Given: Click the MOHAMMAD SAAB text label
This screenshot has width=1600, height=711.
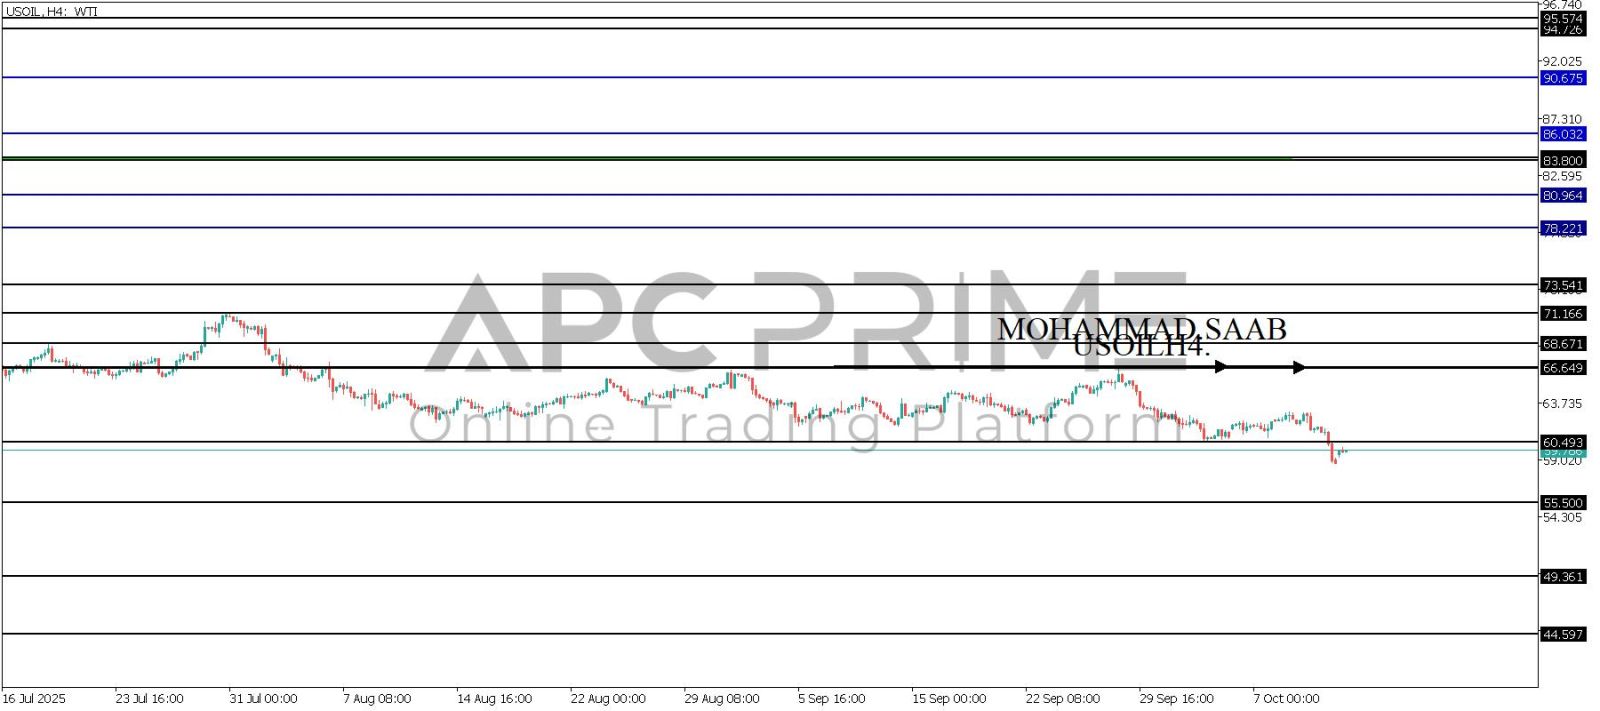Looking at the screenshot, I should [x=1141, y=328].
